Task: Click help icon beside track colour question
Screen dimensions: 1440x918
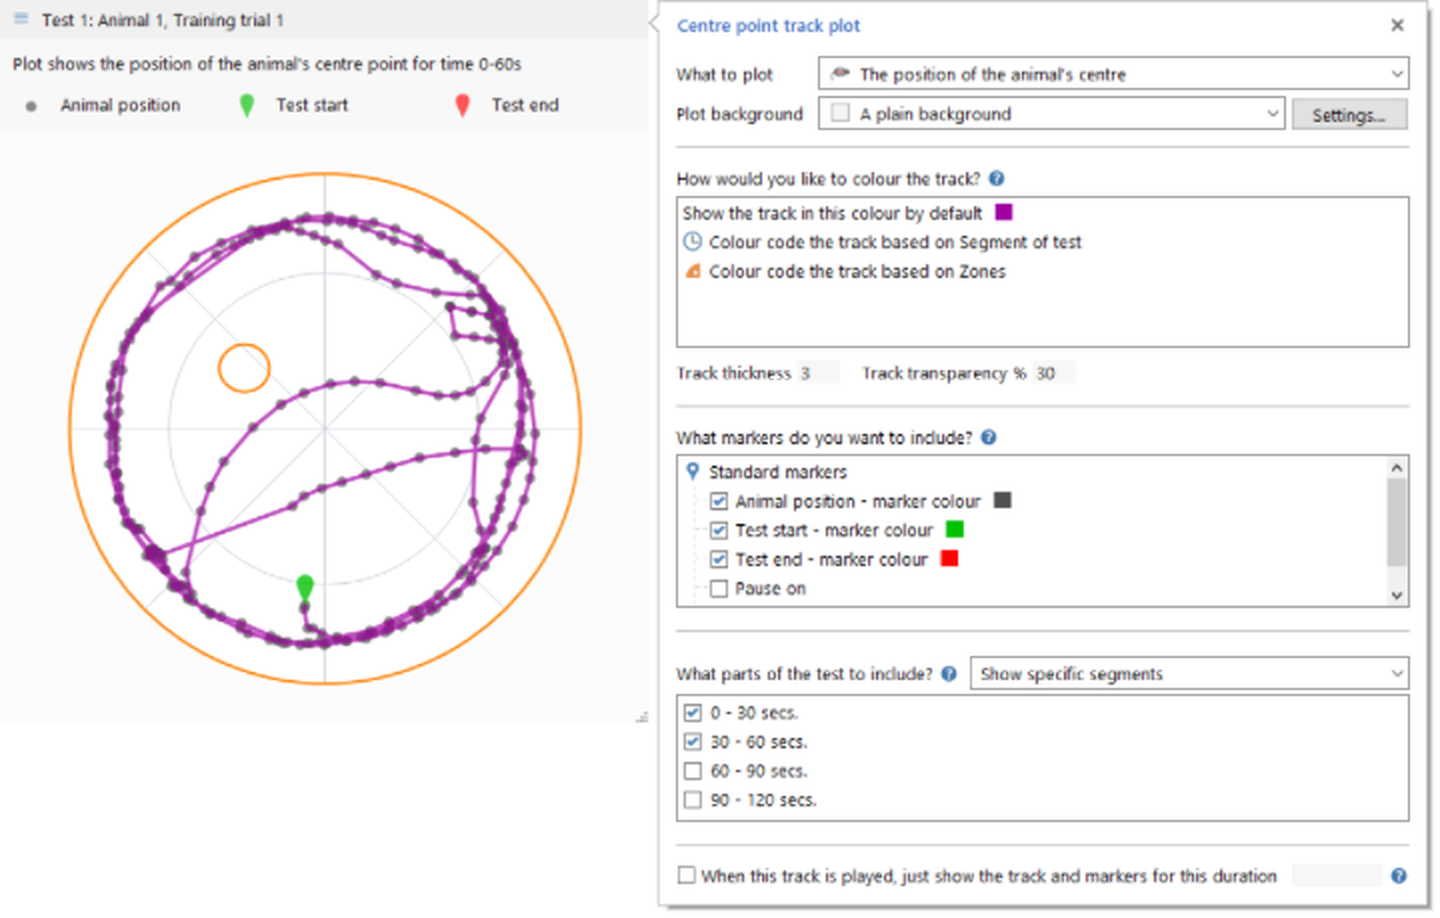Action: (996, 179)
